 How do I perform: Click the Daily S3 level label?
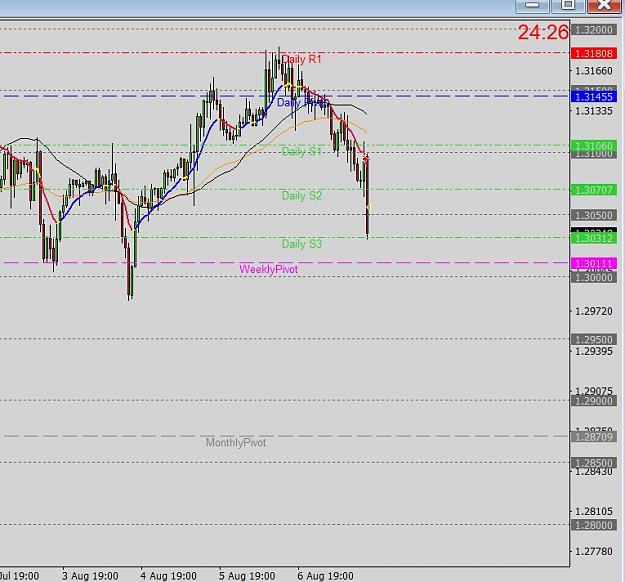pos(301,244)
